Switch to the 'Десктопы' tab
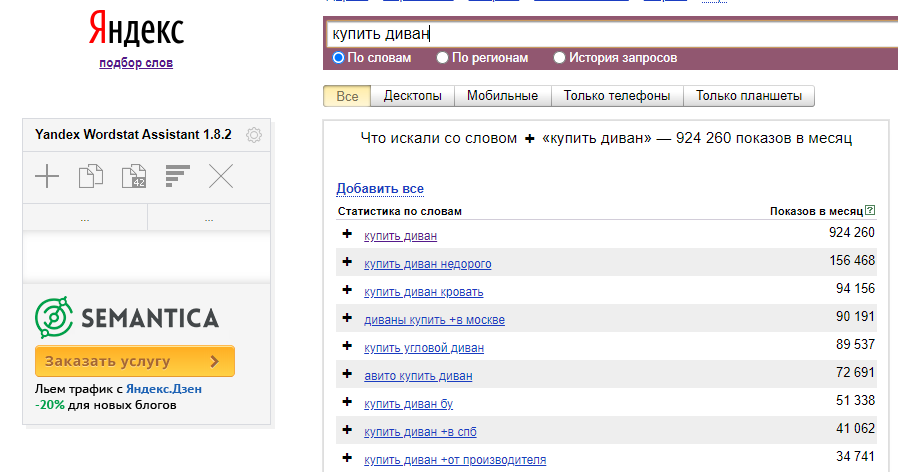Screen dimensions: 898x472 click(x=413, y=96)
